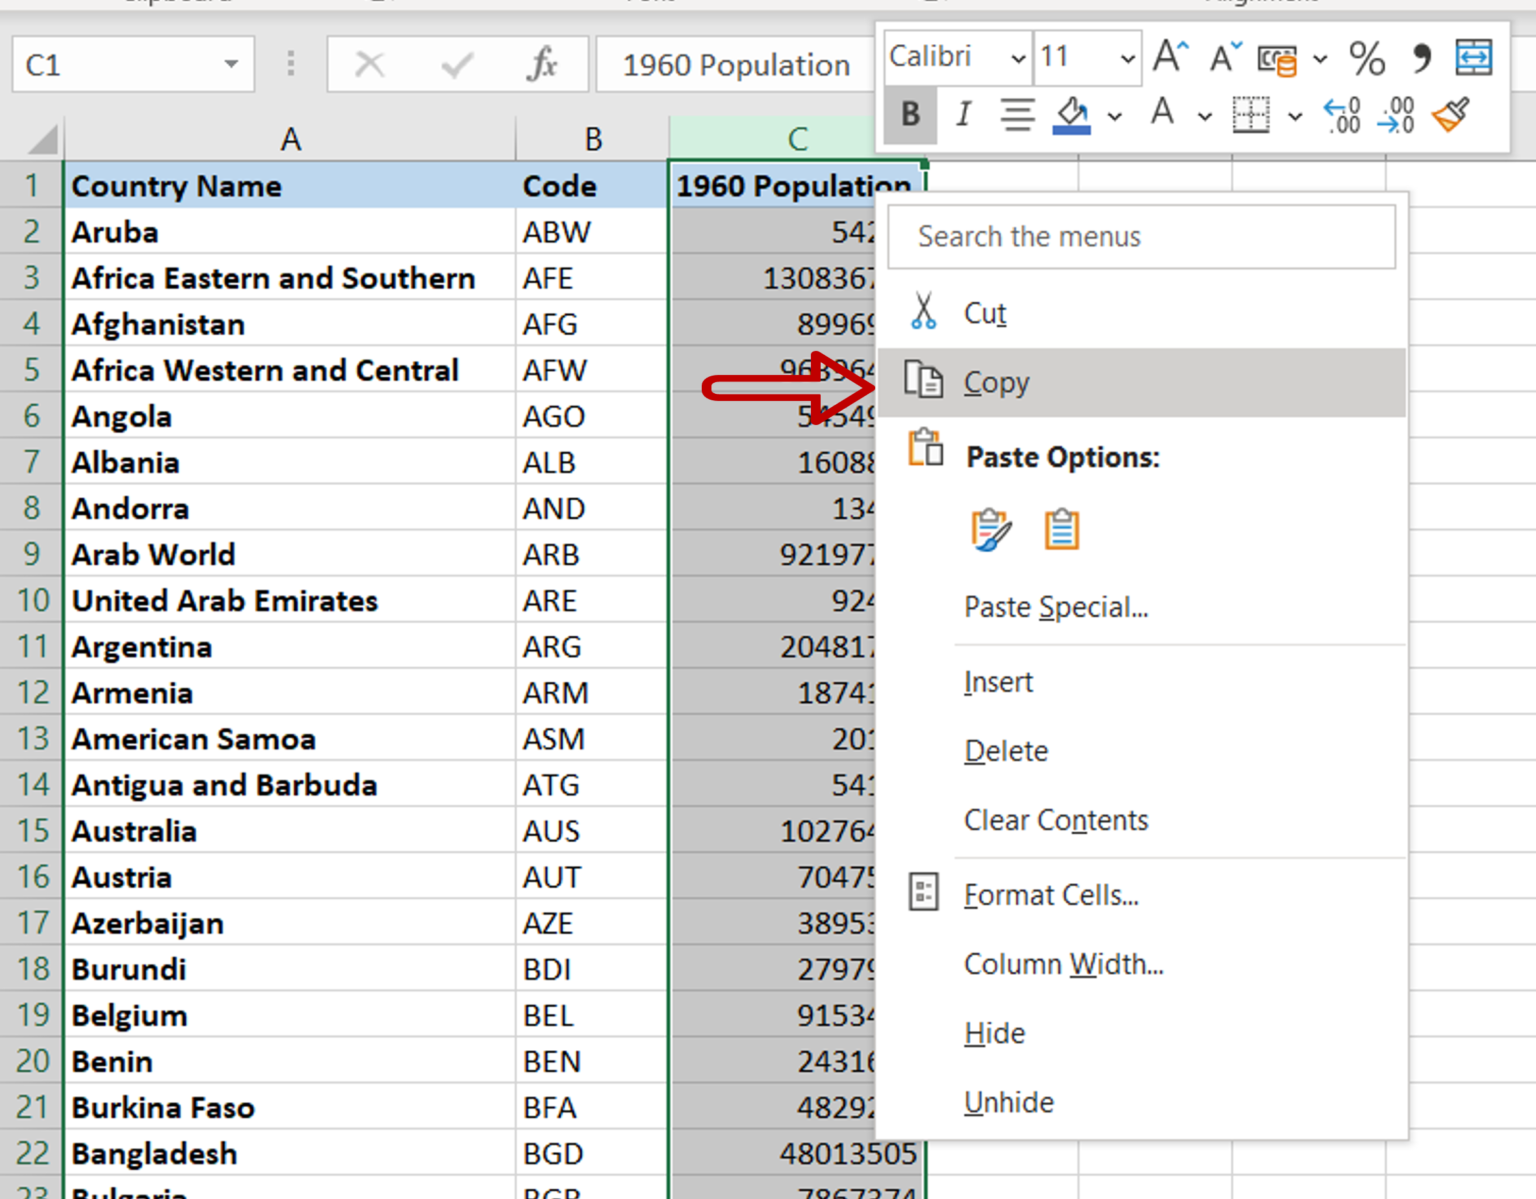Select Copy from the context menu
This screenshot has width=1536, height=1199.
pos(995,382)
